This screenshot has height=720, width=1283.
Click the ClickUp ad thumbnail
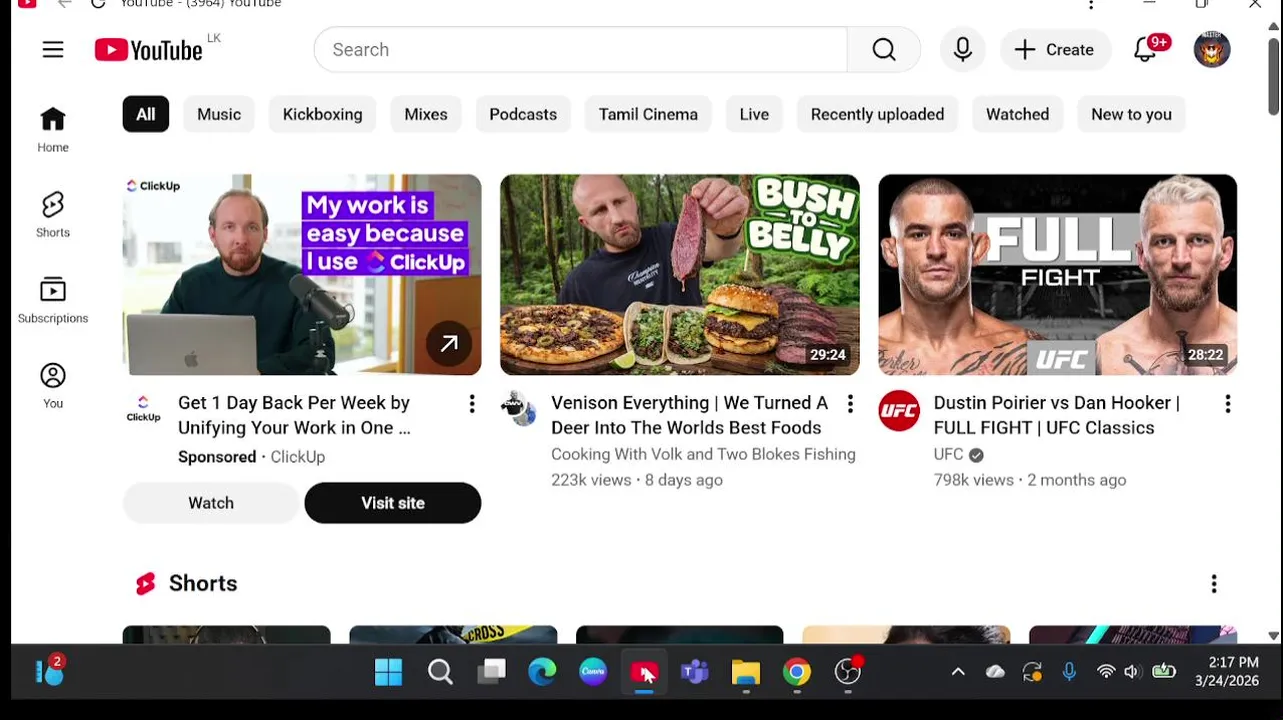click(302, 275)
